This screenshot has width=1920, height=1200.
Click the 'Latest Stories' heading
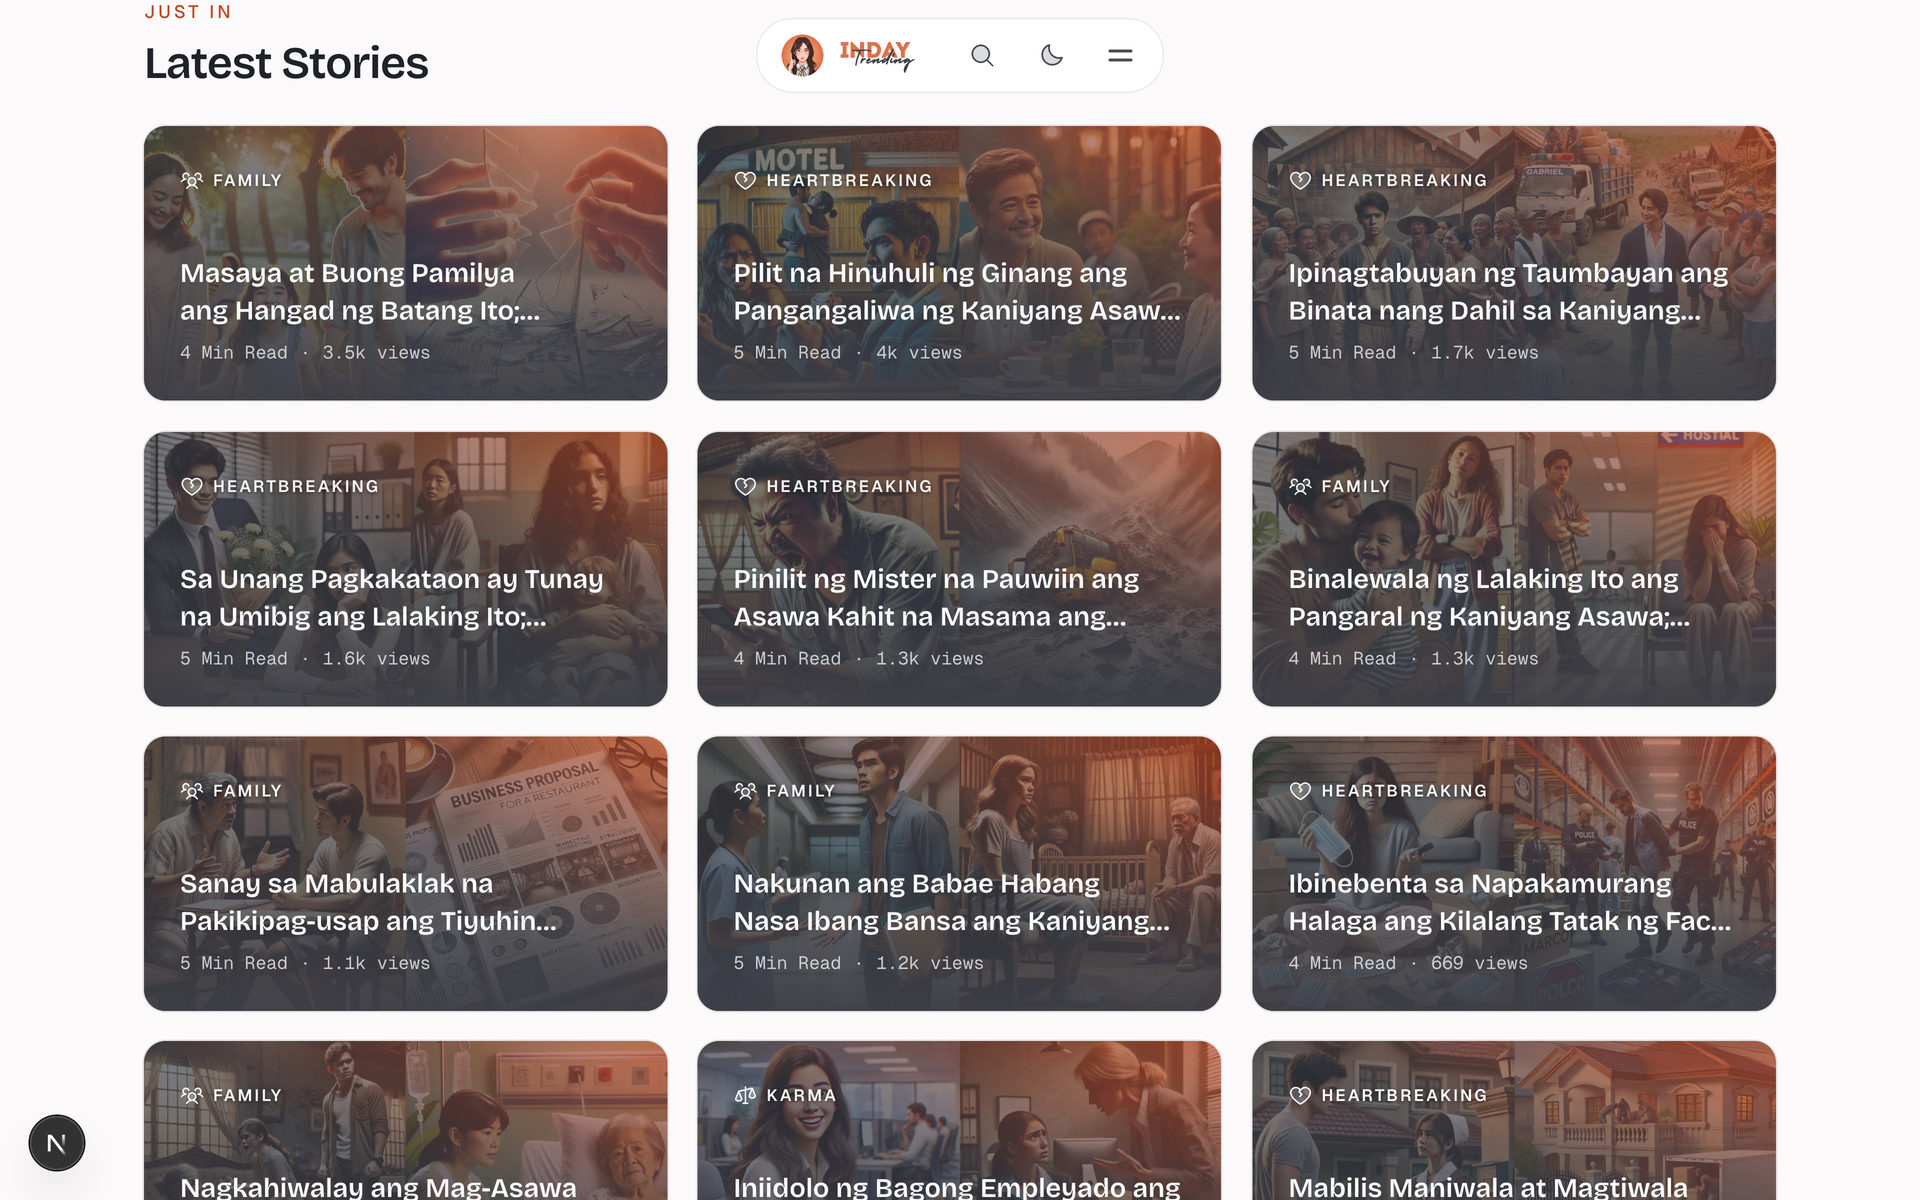pyautogui.click(x=287, y=63)
